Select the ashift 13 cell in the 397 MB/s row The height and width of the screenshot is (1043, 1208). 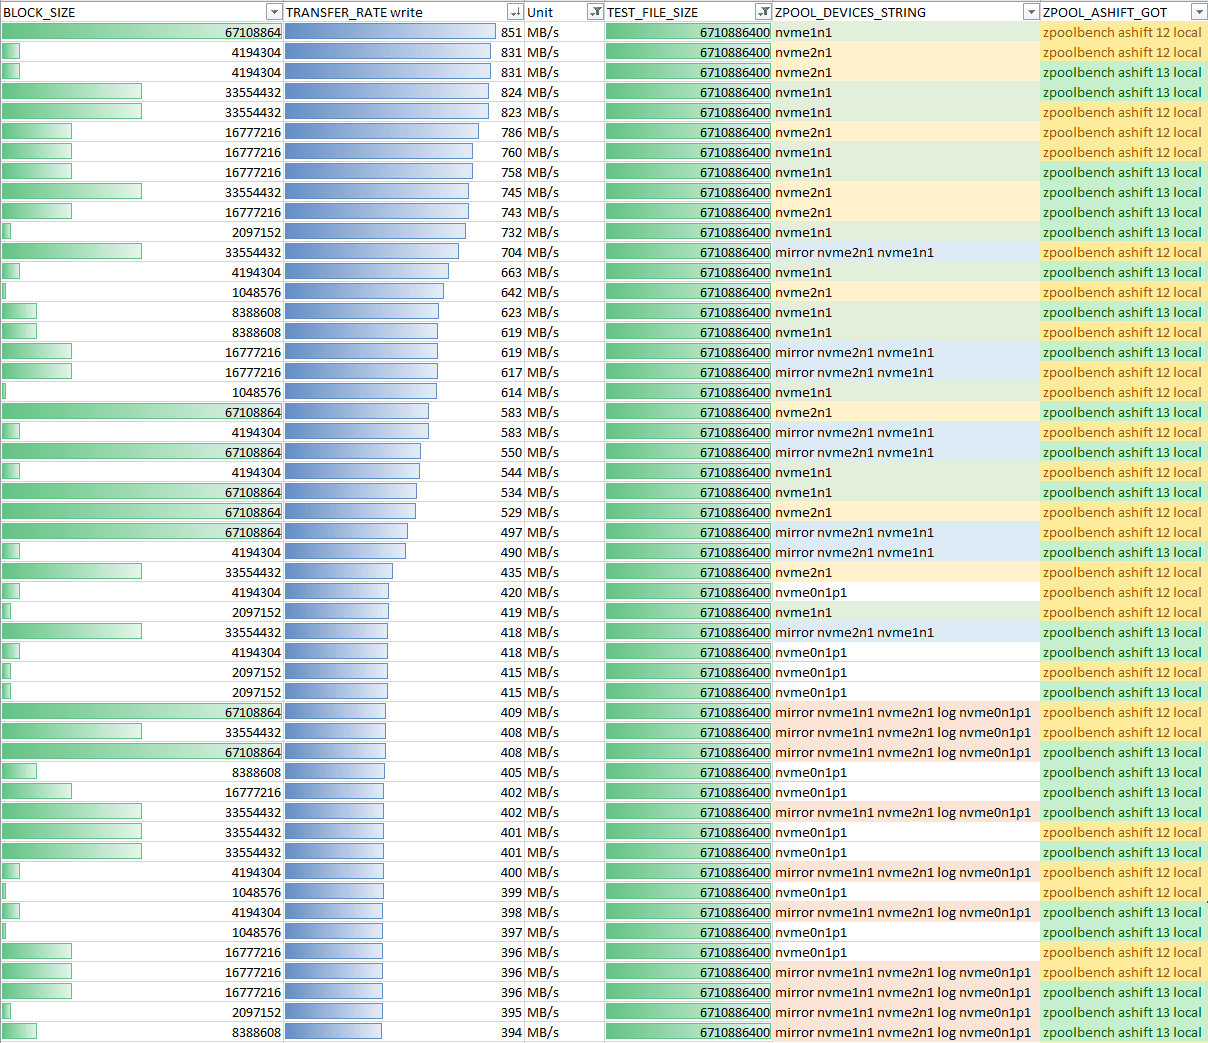pos(1124,932)
